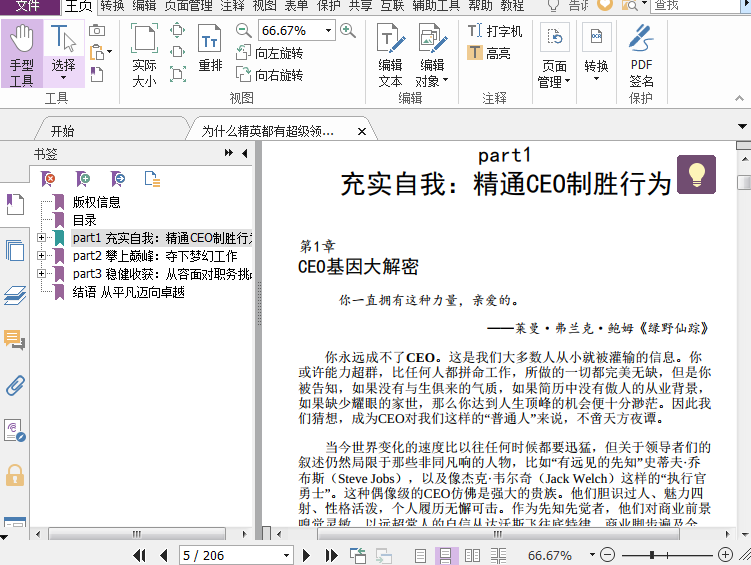The image size is (751, 565).
Task: Switch to the Edit (编辑) ribbon tab
Action: tap(144, 6)
